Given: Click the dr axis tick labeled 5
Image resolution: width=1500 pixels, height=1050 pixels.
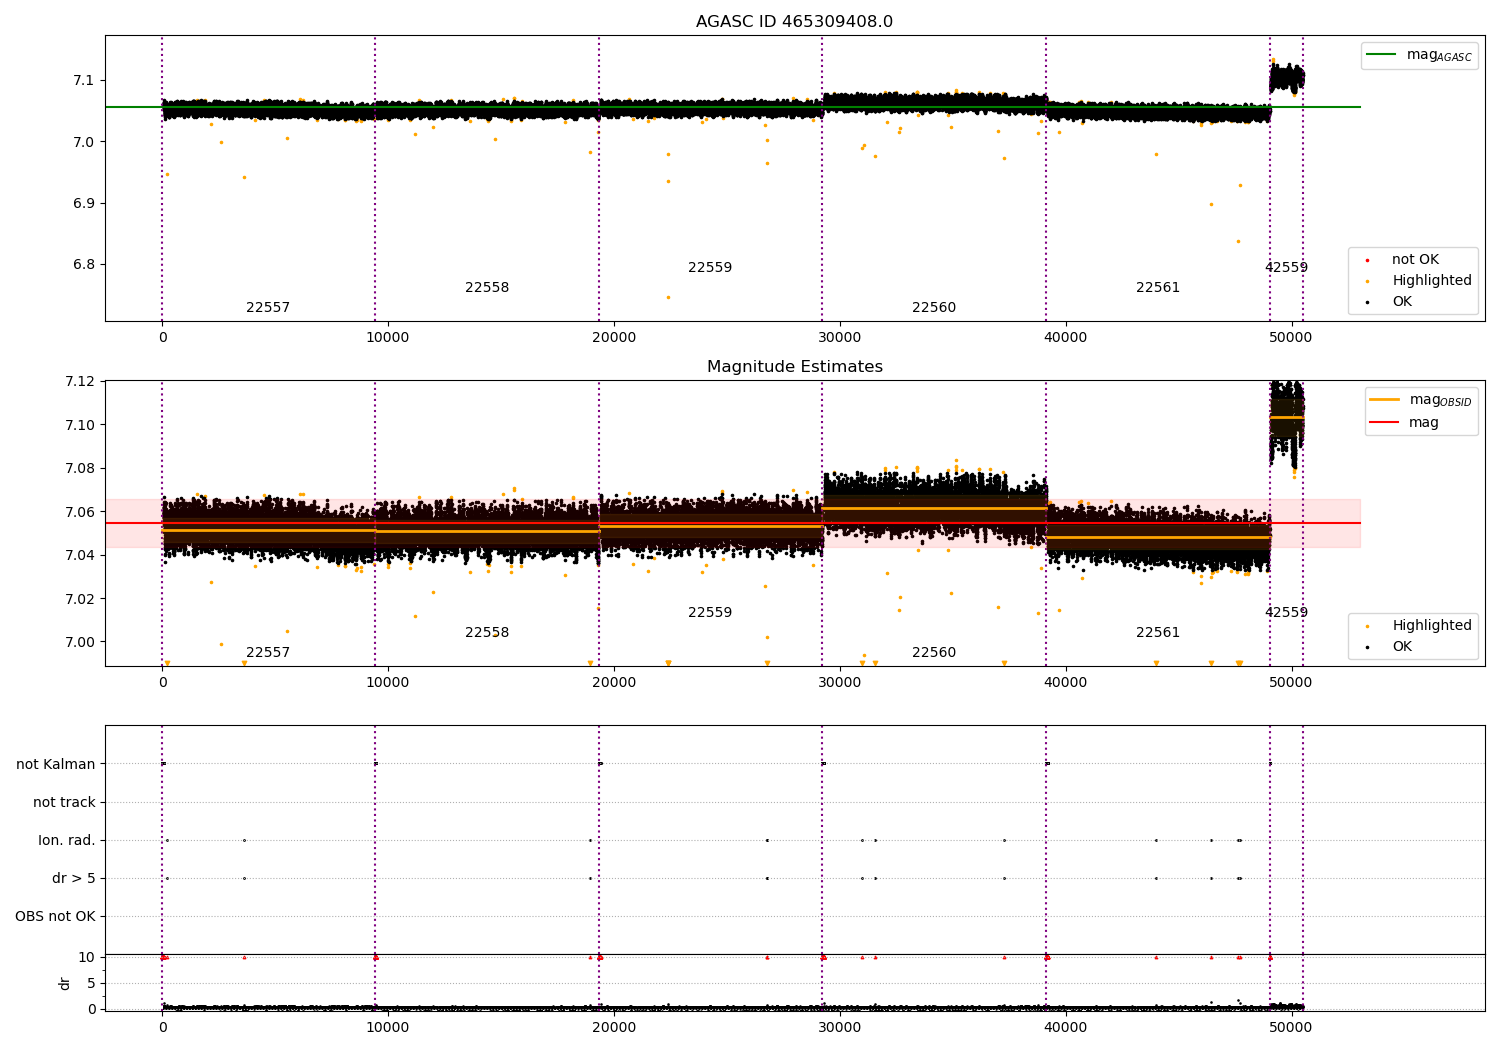Looking at the screenshot, I should pos(91,984).
